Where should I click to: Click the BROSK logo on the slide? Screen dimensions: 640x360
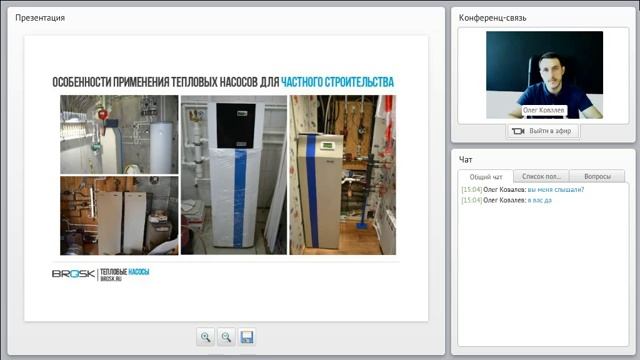pyautogui.click(x=73, y=274)
